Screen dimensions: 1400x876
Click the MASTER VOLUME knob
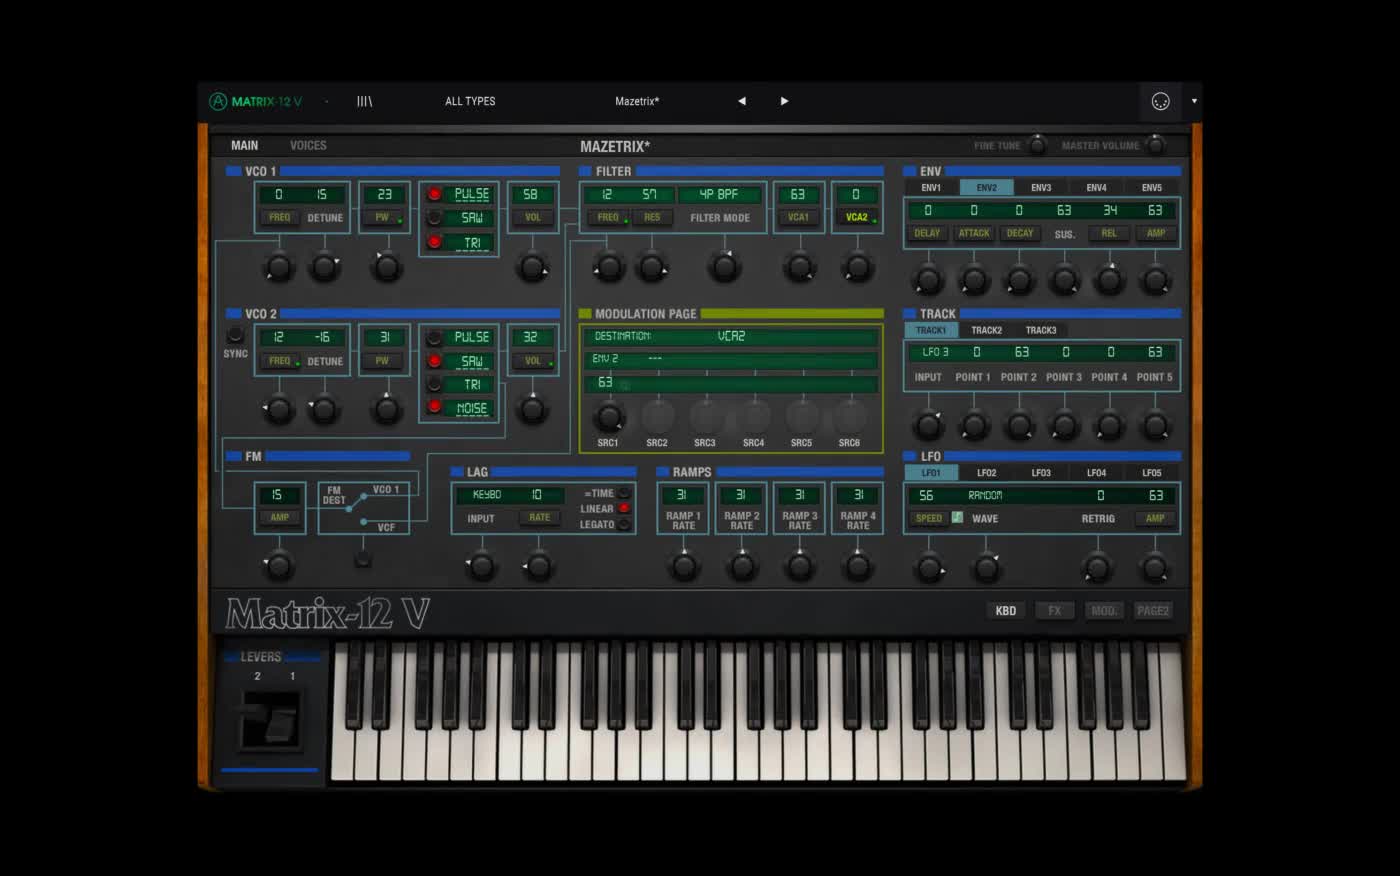1156,145
